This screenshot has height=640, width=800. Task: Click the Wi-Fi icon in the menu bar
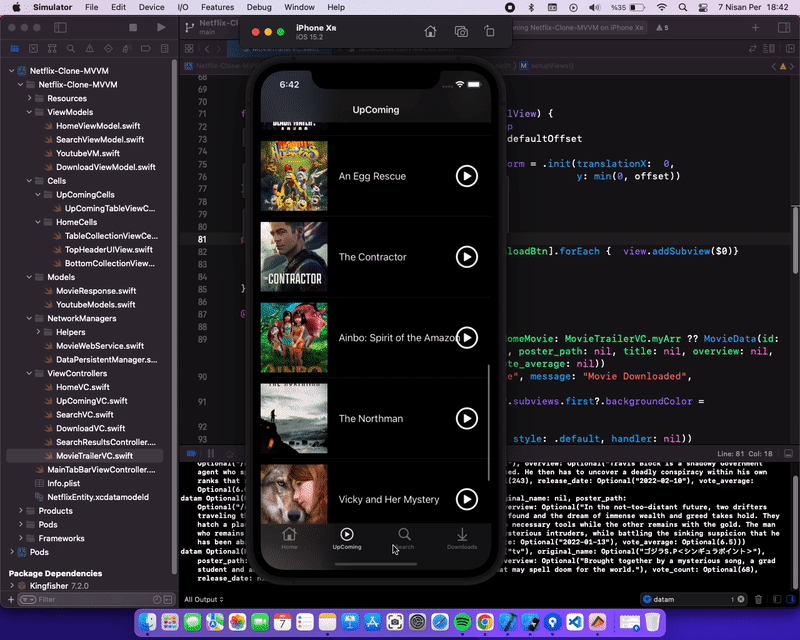[x=661, y=7]
